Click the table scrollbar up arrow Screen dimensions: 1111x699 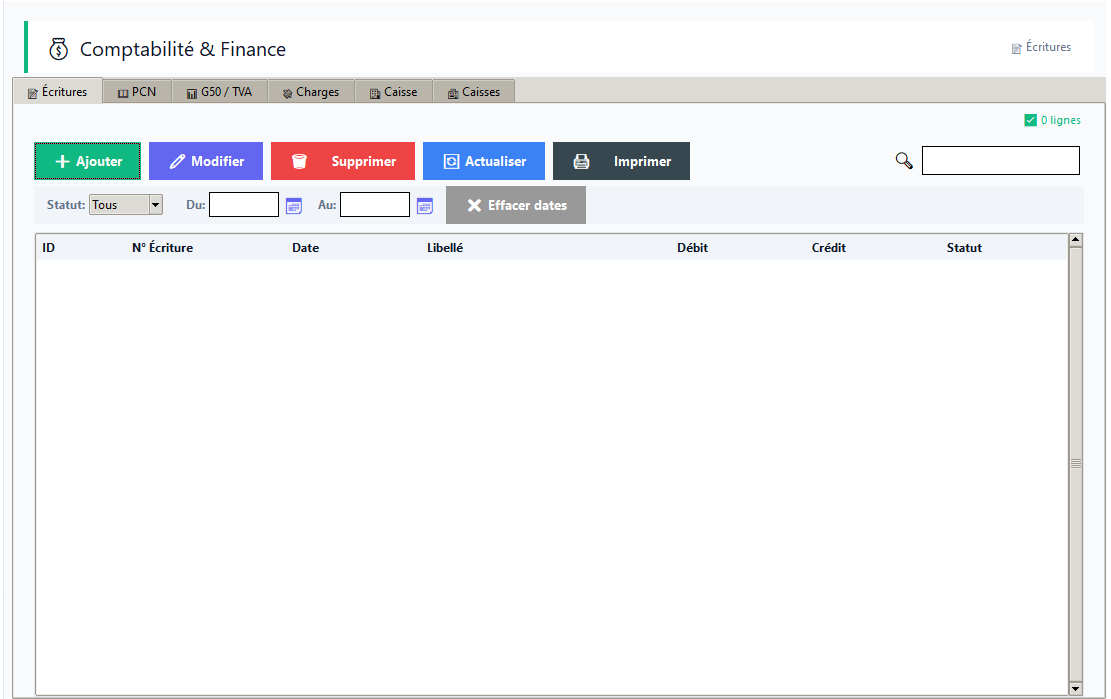click(x=1076, y=240)
